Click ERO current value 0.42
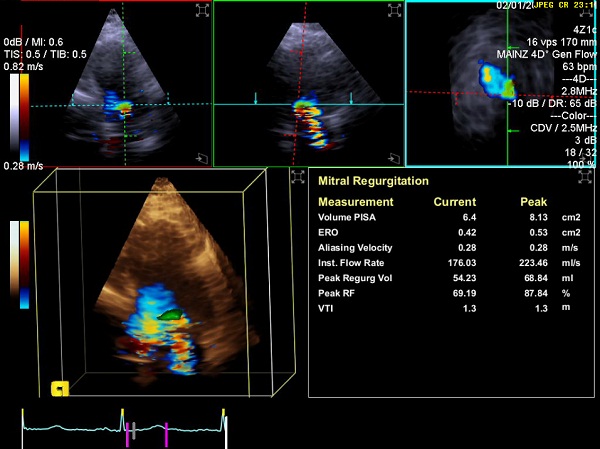The width and height of the screenshot is (600, 449). 467,233
